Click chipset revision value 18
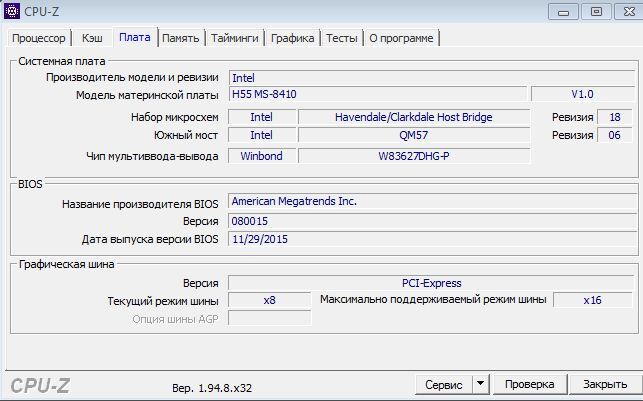The width and height of the screenshot is (643, 401). (x=615, y=117)
